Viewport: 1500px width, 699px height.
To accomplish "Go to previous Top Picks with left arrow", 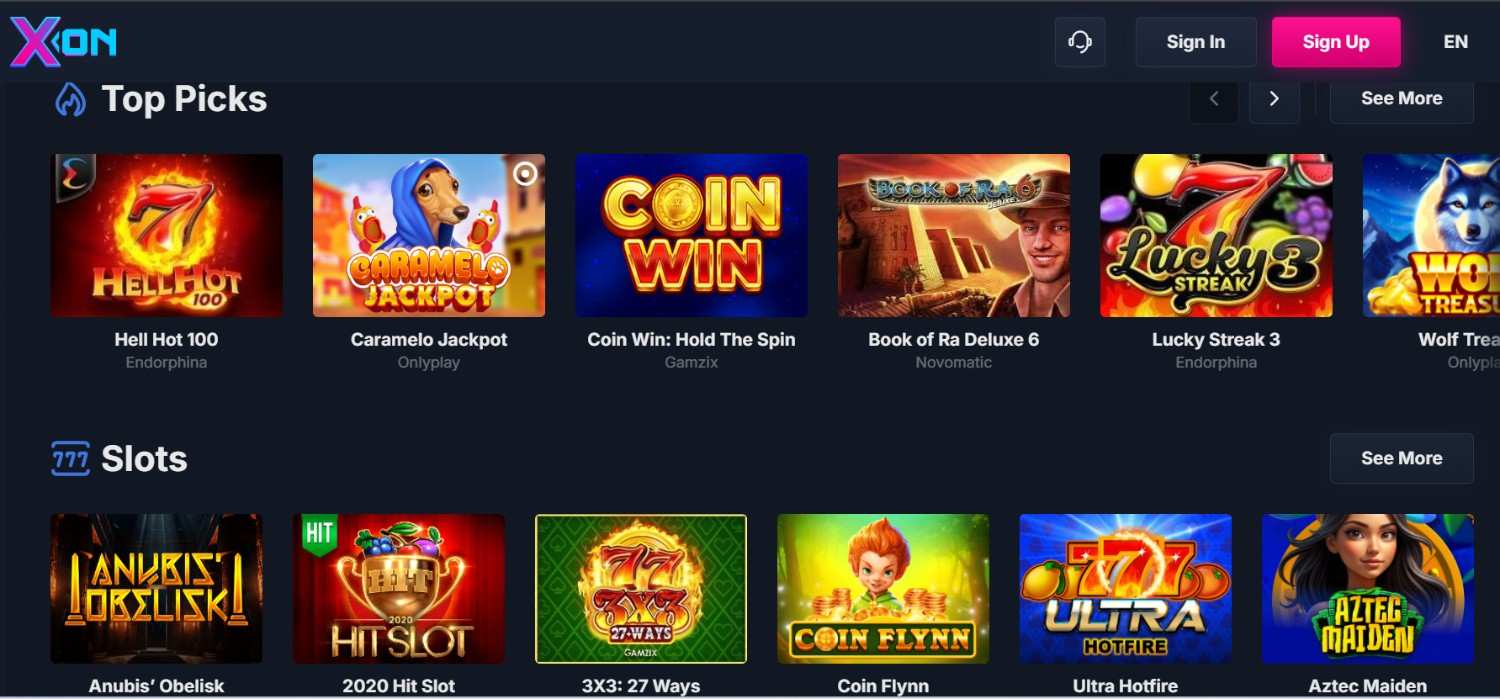I will point(1214,99).
